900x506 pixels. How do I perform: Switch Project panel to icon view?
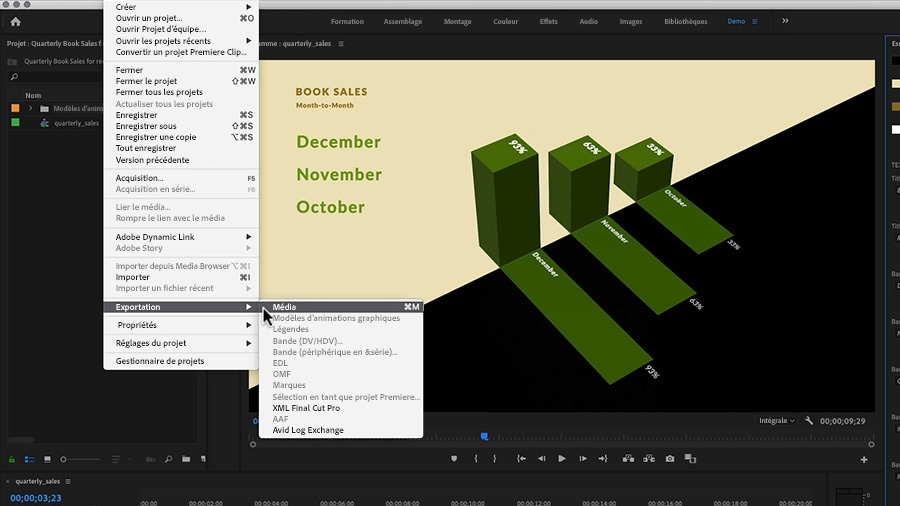coord(48,459)
